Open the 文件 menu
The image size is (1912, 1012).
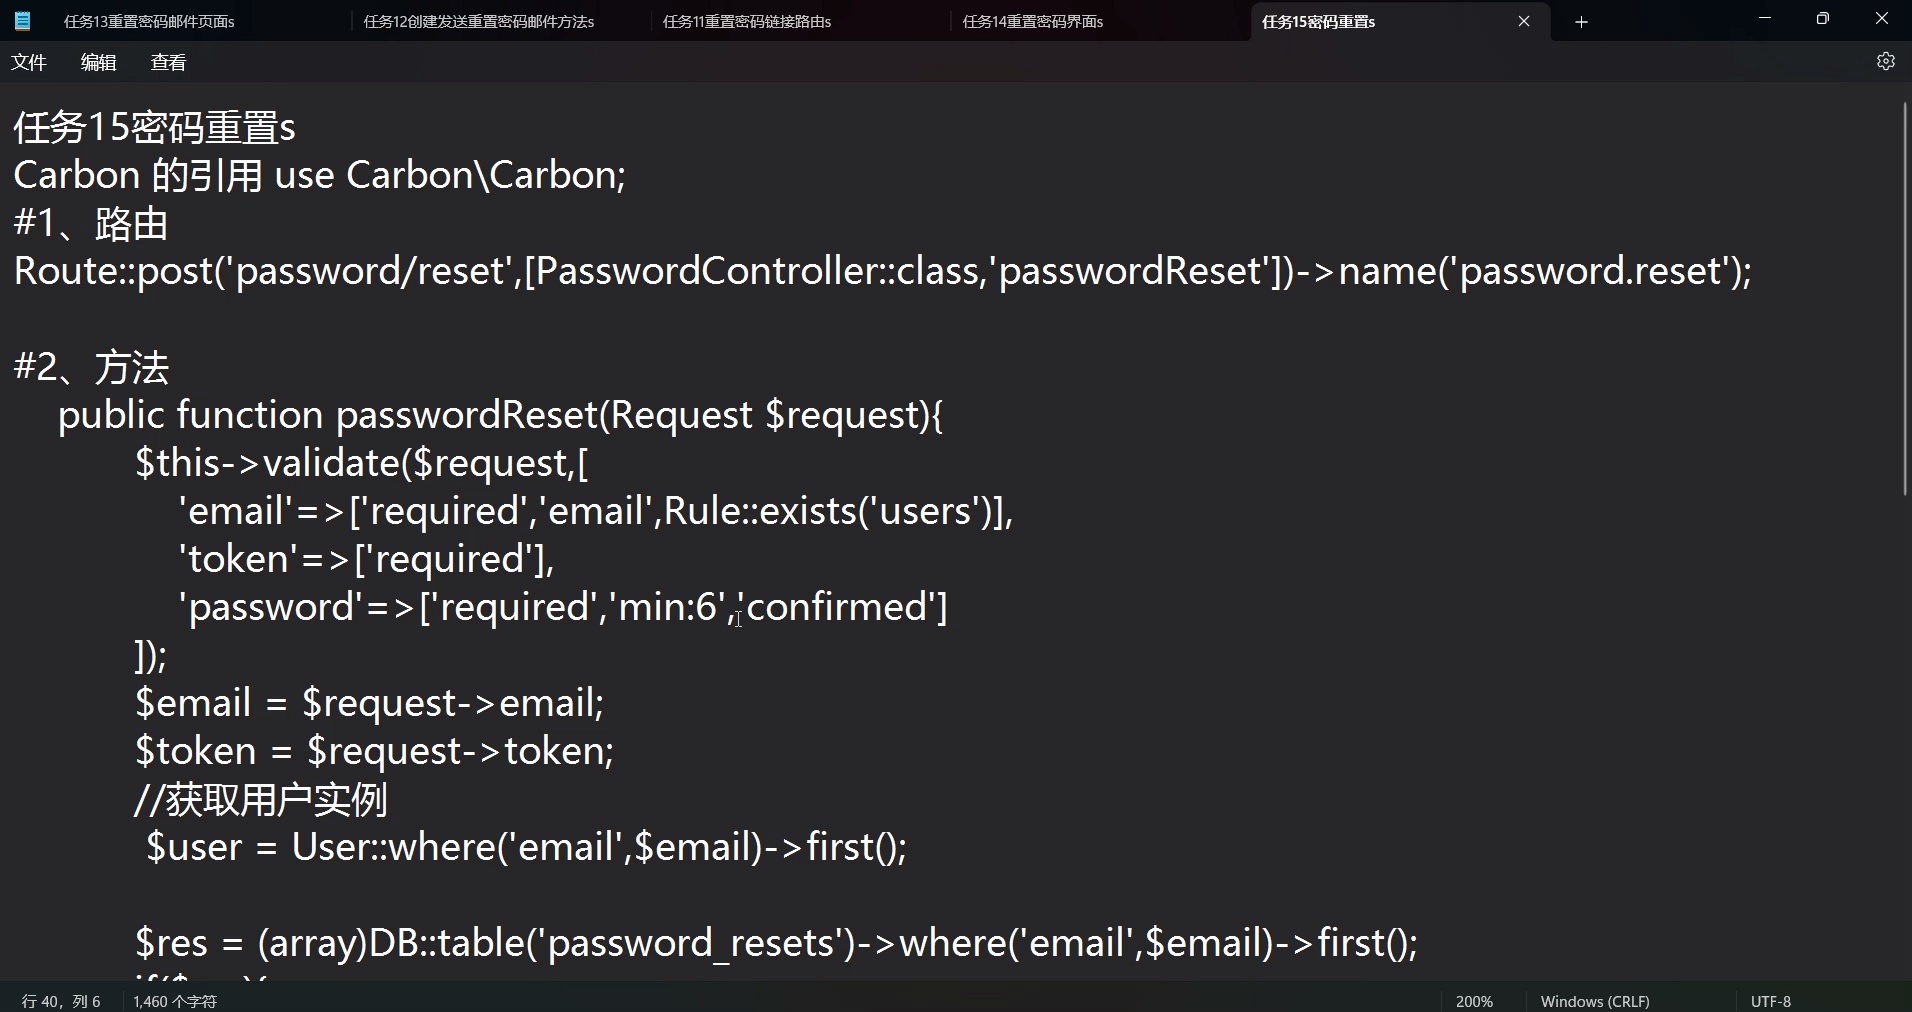[29, 63]
